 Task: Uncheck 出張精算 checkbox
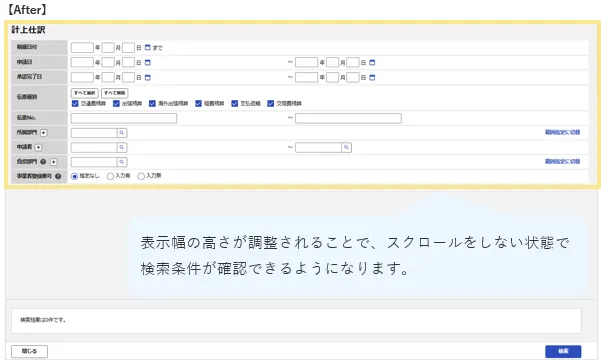point(117,103)
